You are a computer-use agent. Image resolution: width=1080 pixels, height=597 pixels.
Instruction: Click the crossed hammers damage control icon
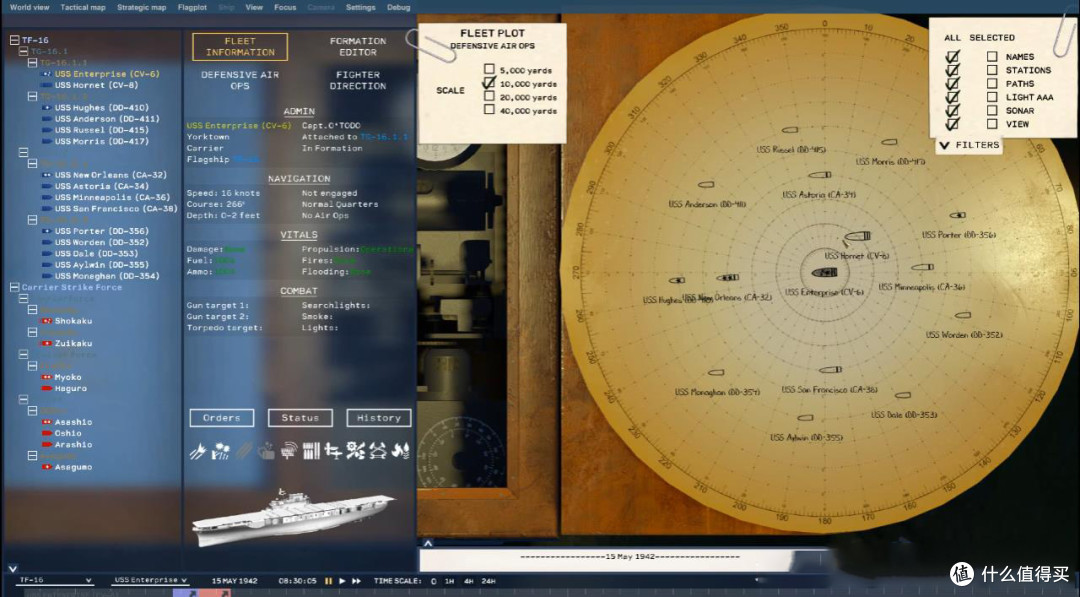pos(378,451)
